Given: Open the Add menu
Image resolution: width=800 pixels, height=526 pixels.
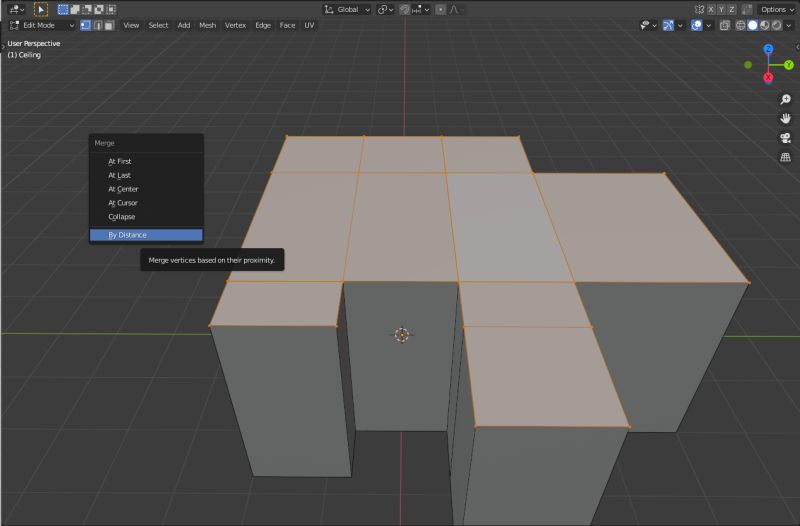Looking at the screenshot, I should [x=184, y=25].
